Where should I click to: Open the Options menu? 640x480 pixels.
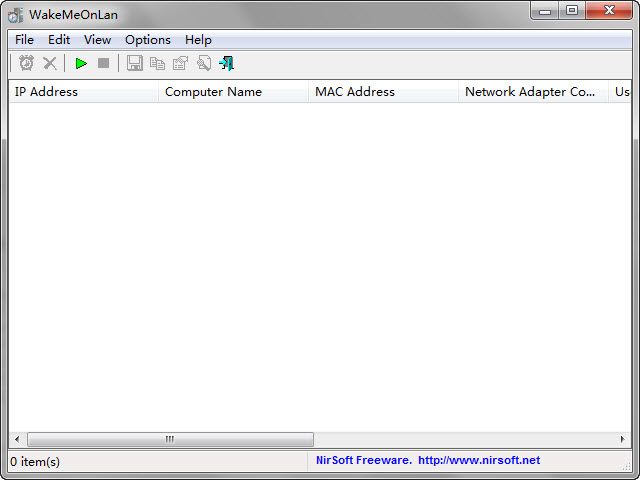coord(148,40)
